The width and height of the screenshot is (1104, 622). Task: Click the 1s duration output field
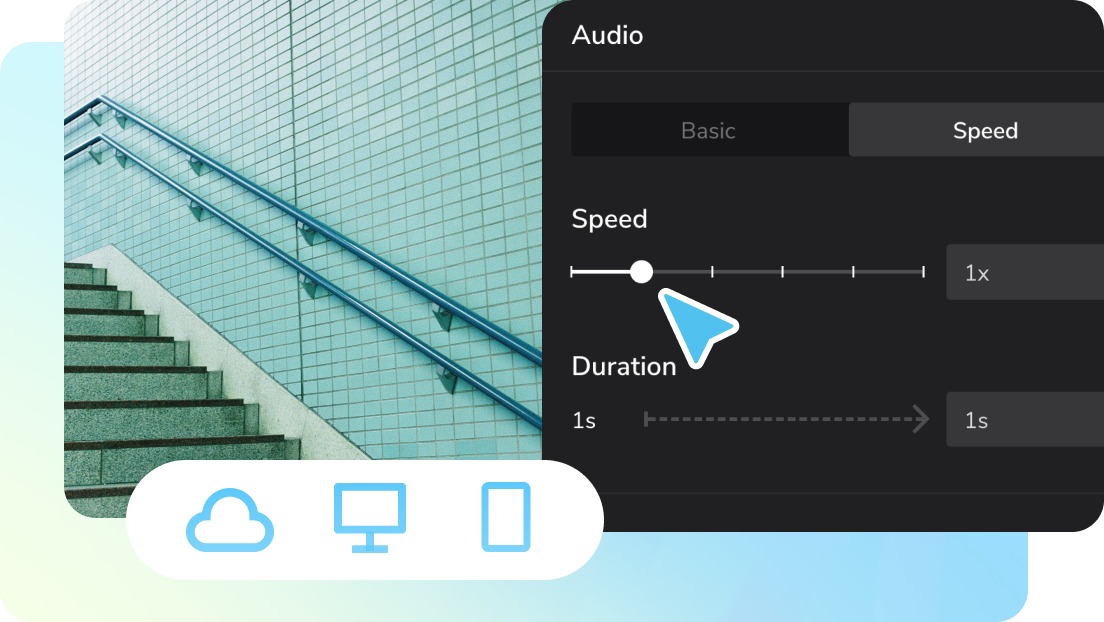click(x=1025, y=420)
